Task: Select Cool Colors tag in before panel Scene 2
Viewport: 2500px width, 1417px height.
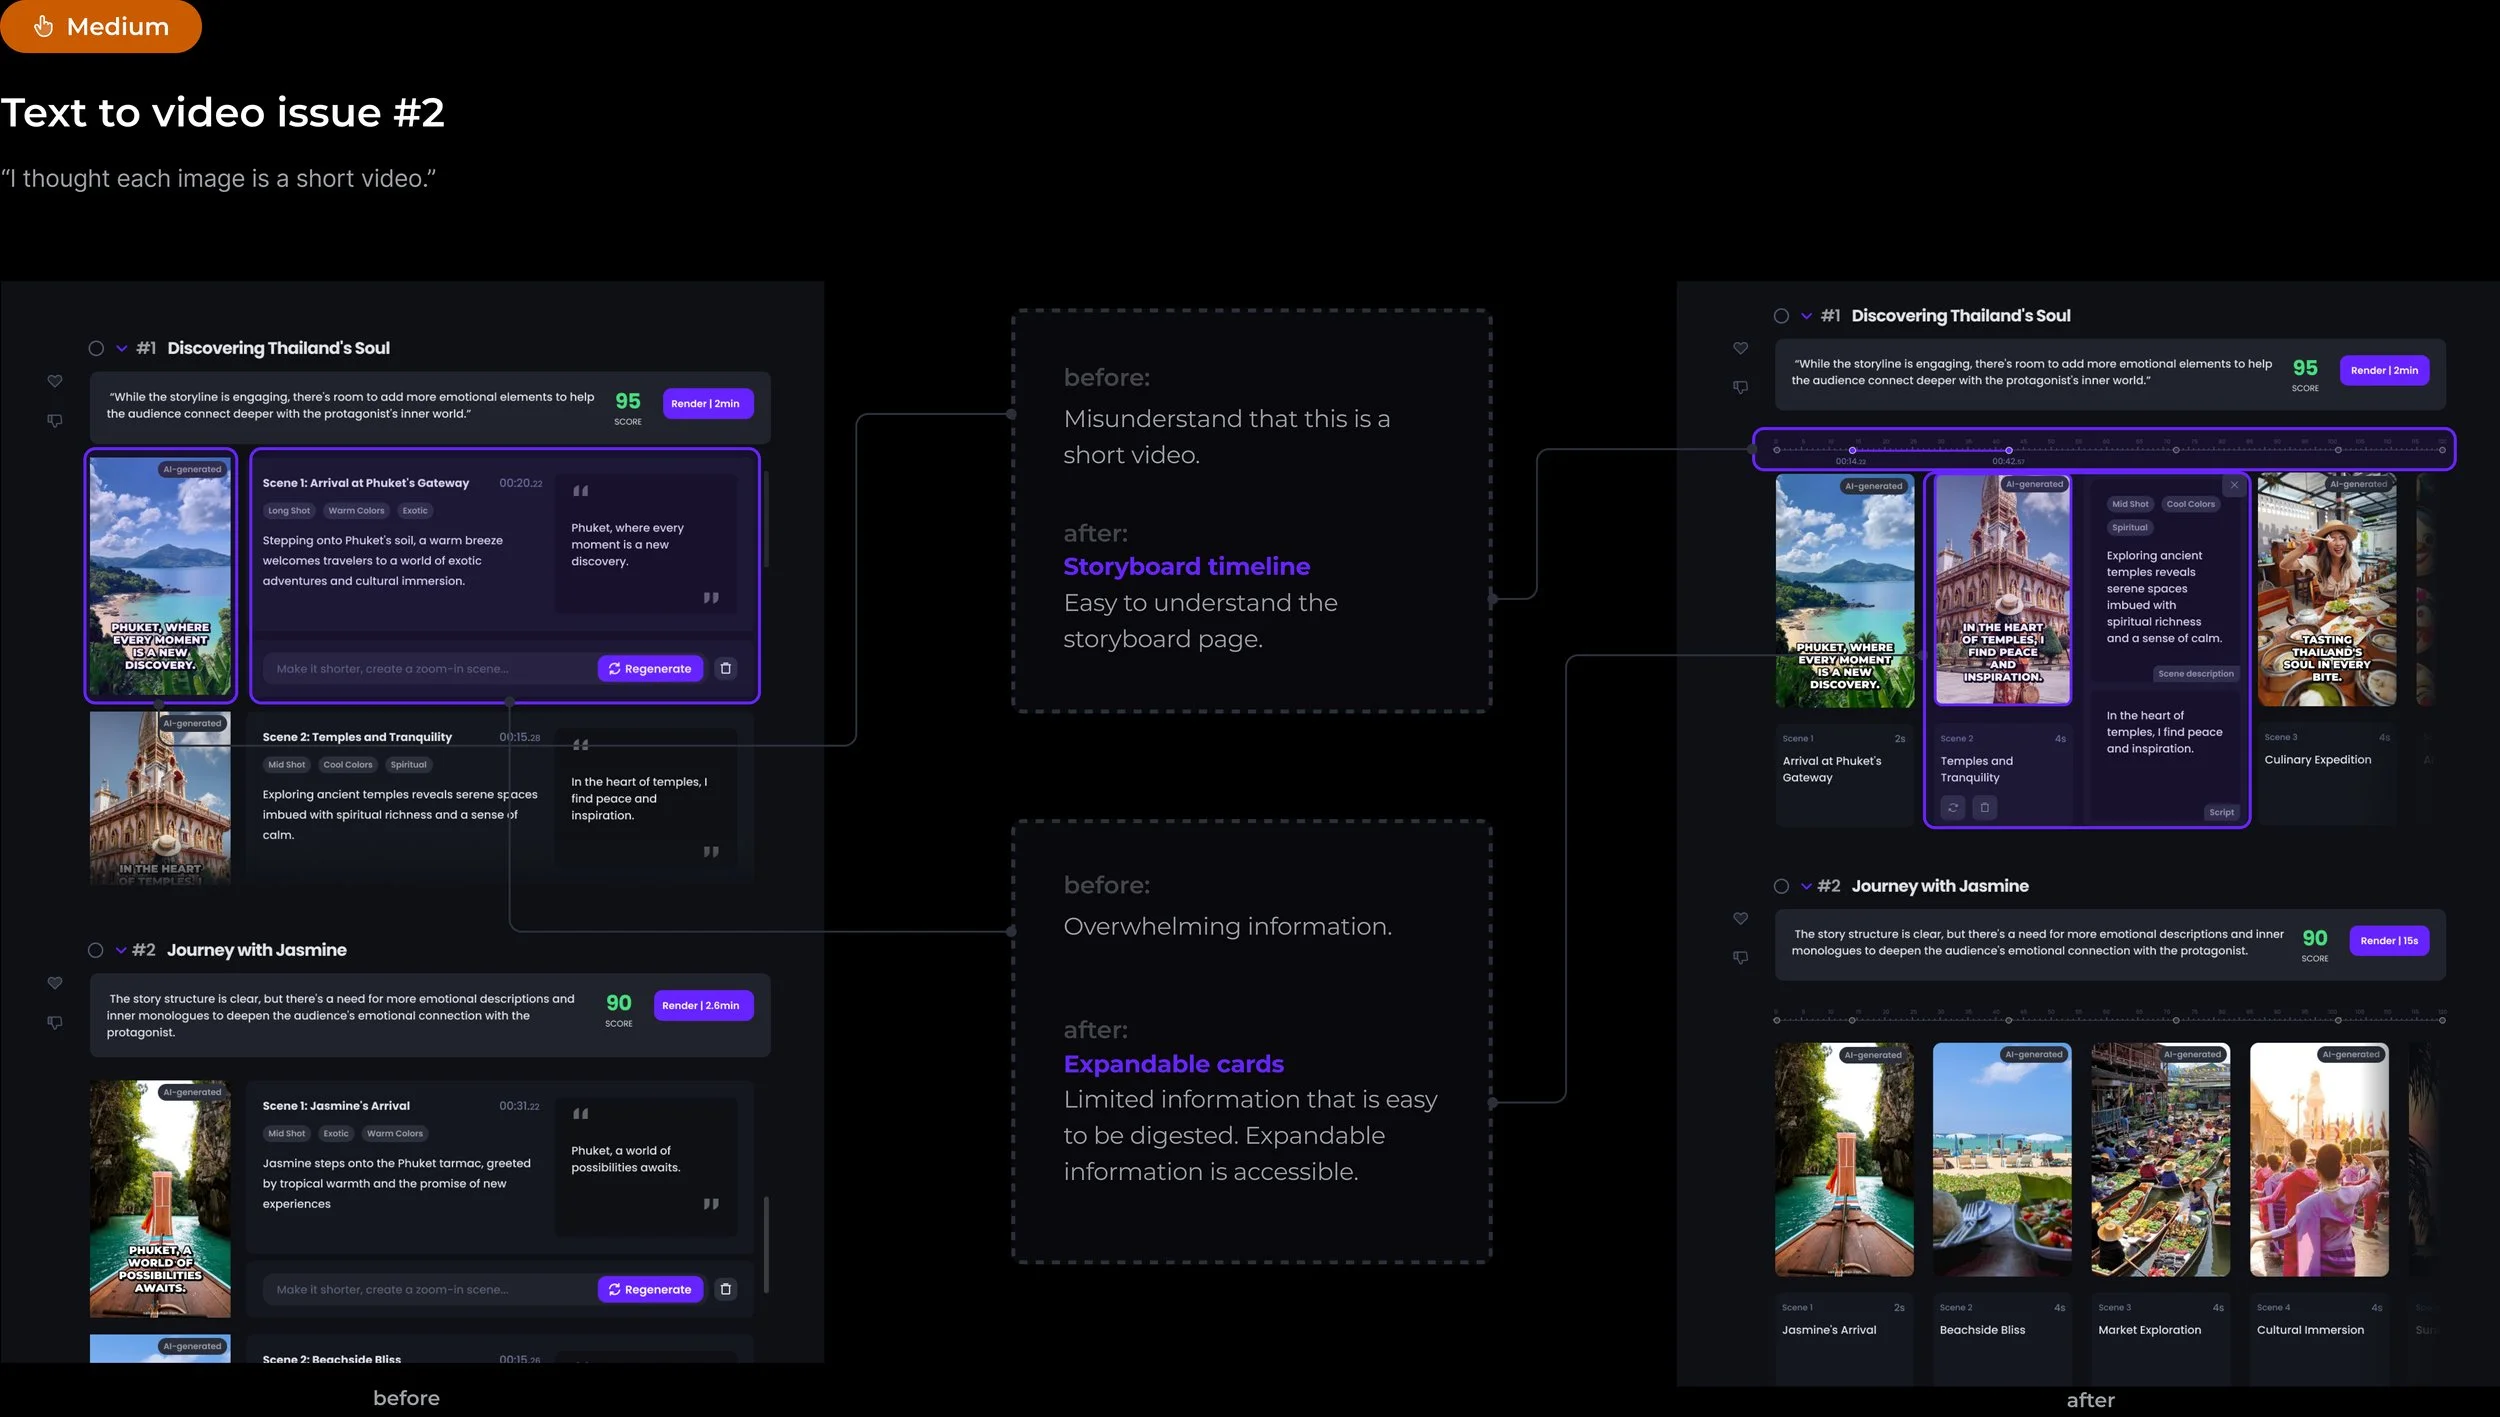Action: coord(347,764)
